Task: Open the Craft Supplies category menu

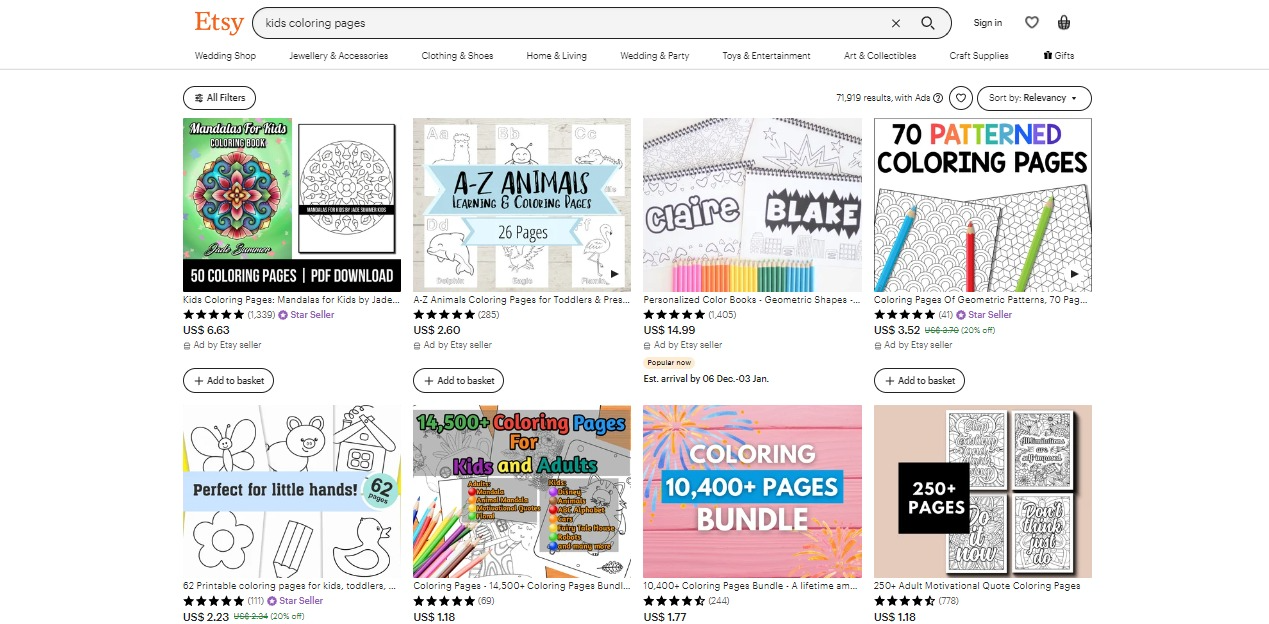Action: click(x=979, y=56)
